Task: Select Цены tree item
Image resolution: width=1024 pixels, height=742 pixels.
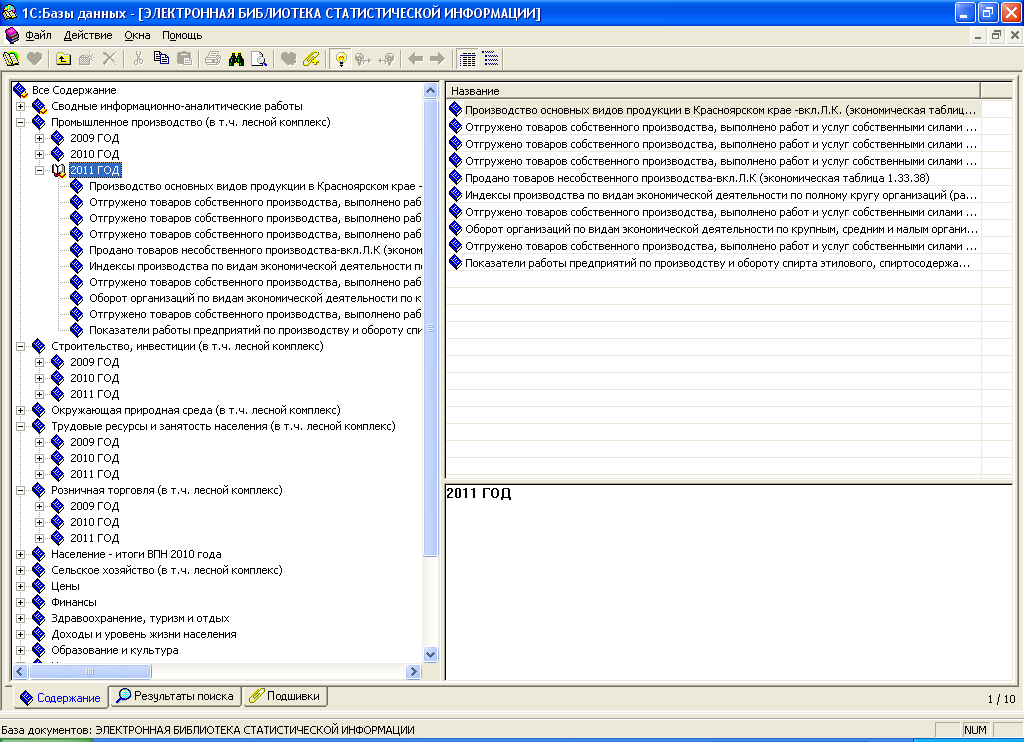Action: 65,586
